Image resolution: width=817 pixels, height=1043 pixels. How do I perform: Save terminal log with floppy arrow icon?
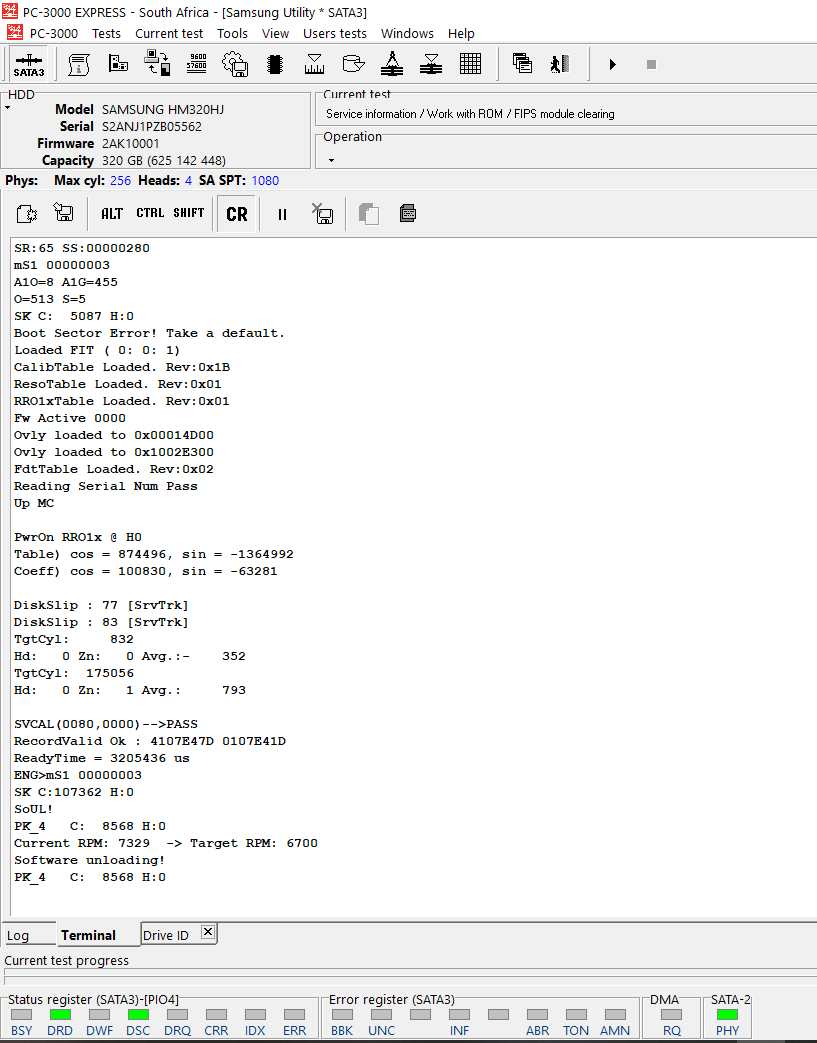click(x=64, y=214)
